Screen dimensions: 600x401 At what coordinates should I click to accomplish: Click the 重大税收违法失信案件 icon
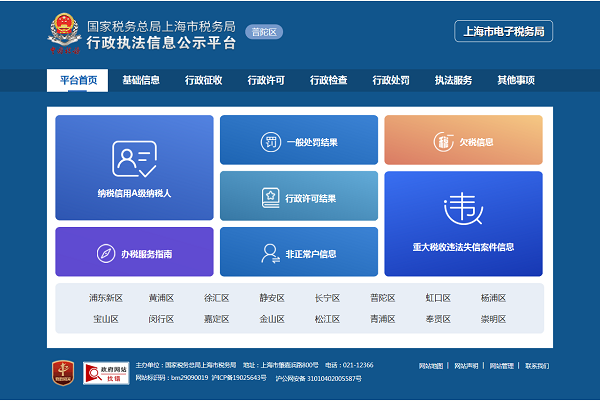pos(463,208)
